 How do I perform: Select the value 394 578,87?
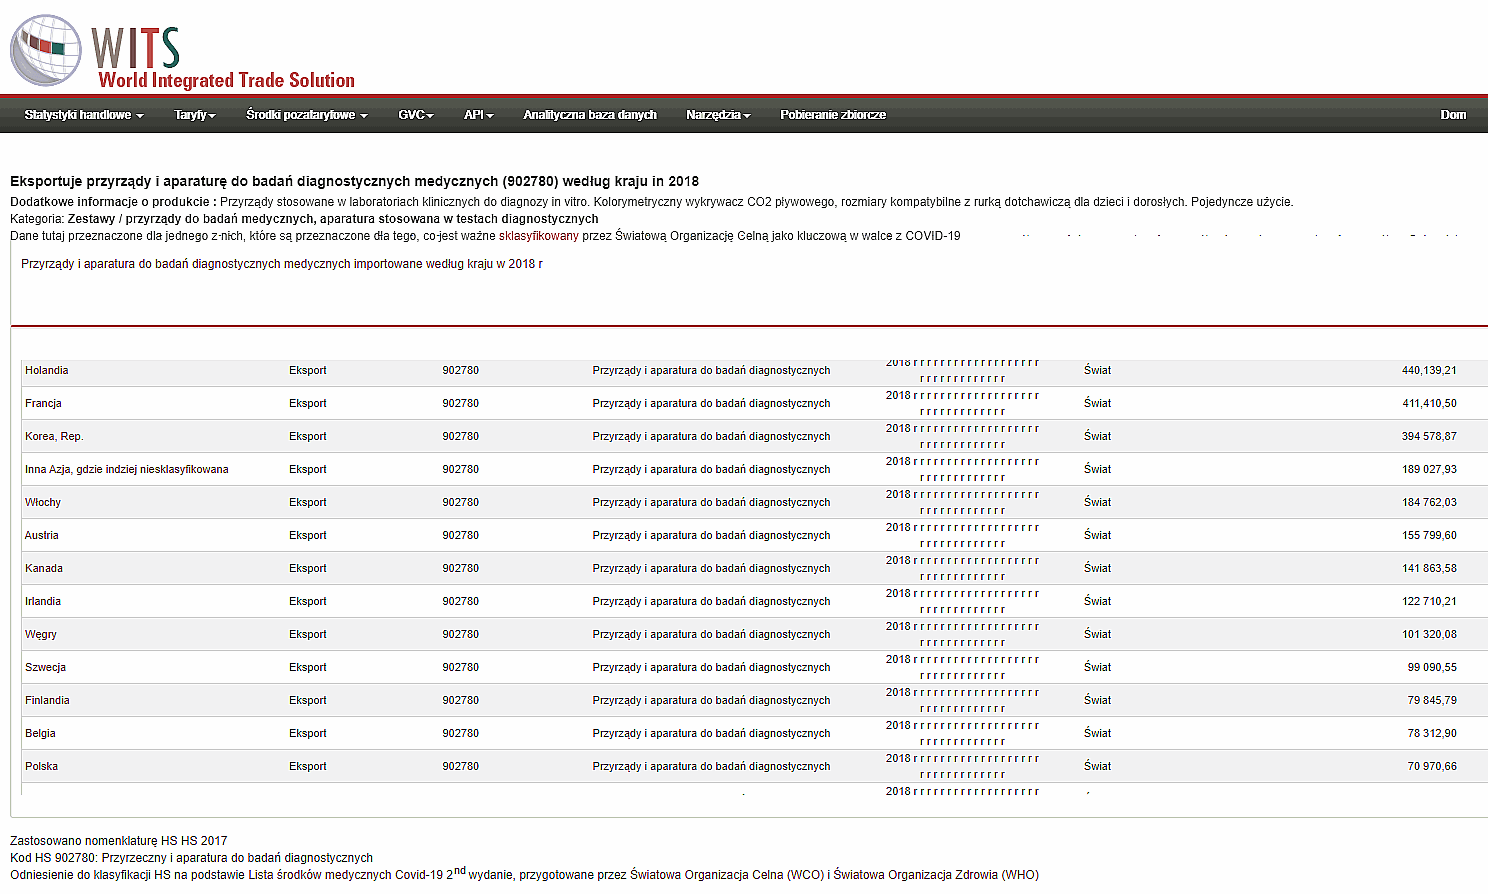click(1429, 436)
